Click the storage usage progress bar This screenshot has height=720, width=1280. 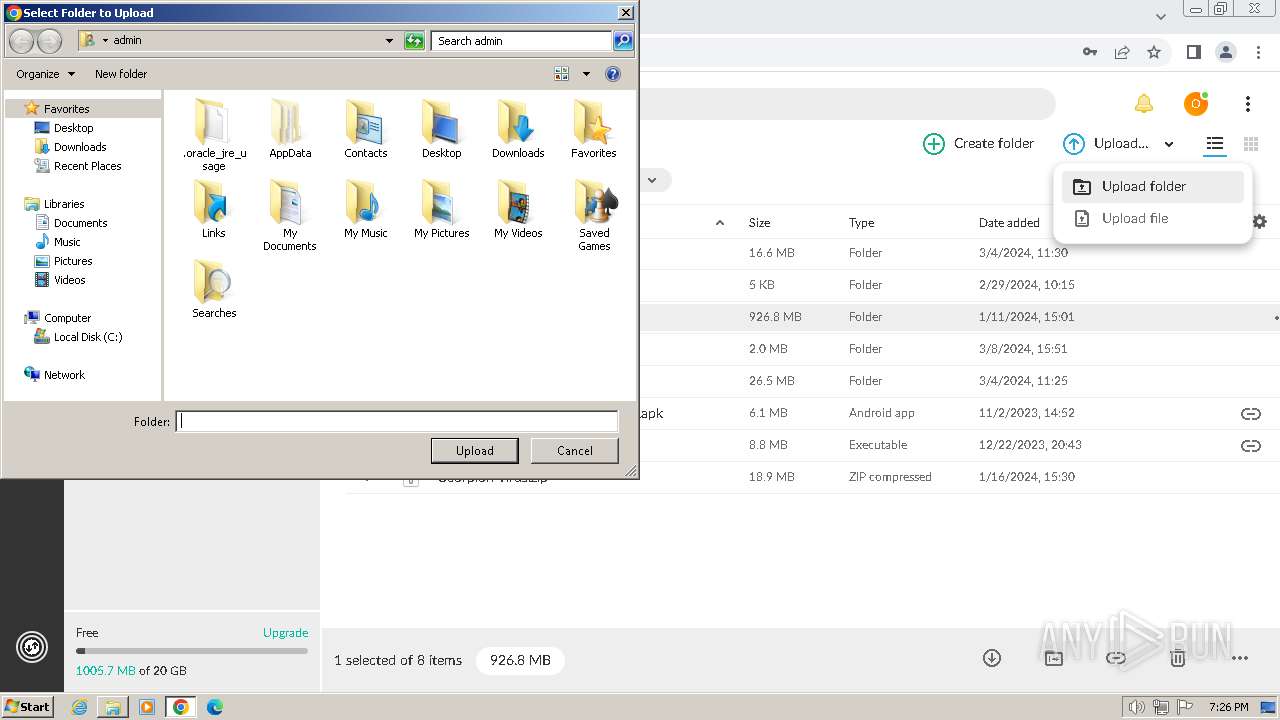pos(192,651)
